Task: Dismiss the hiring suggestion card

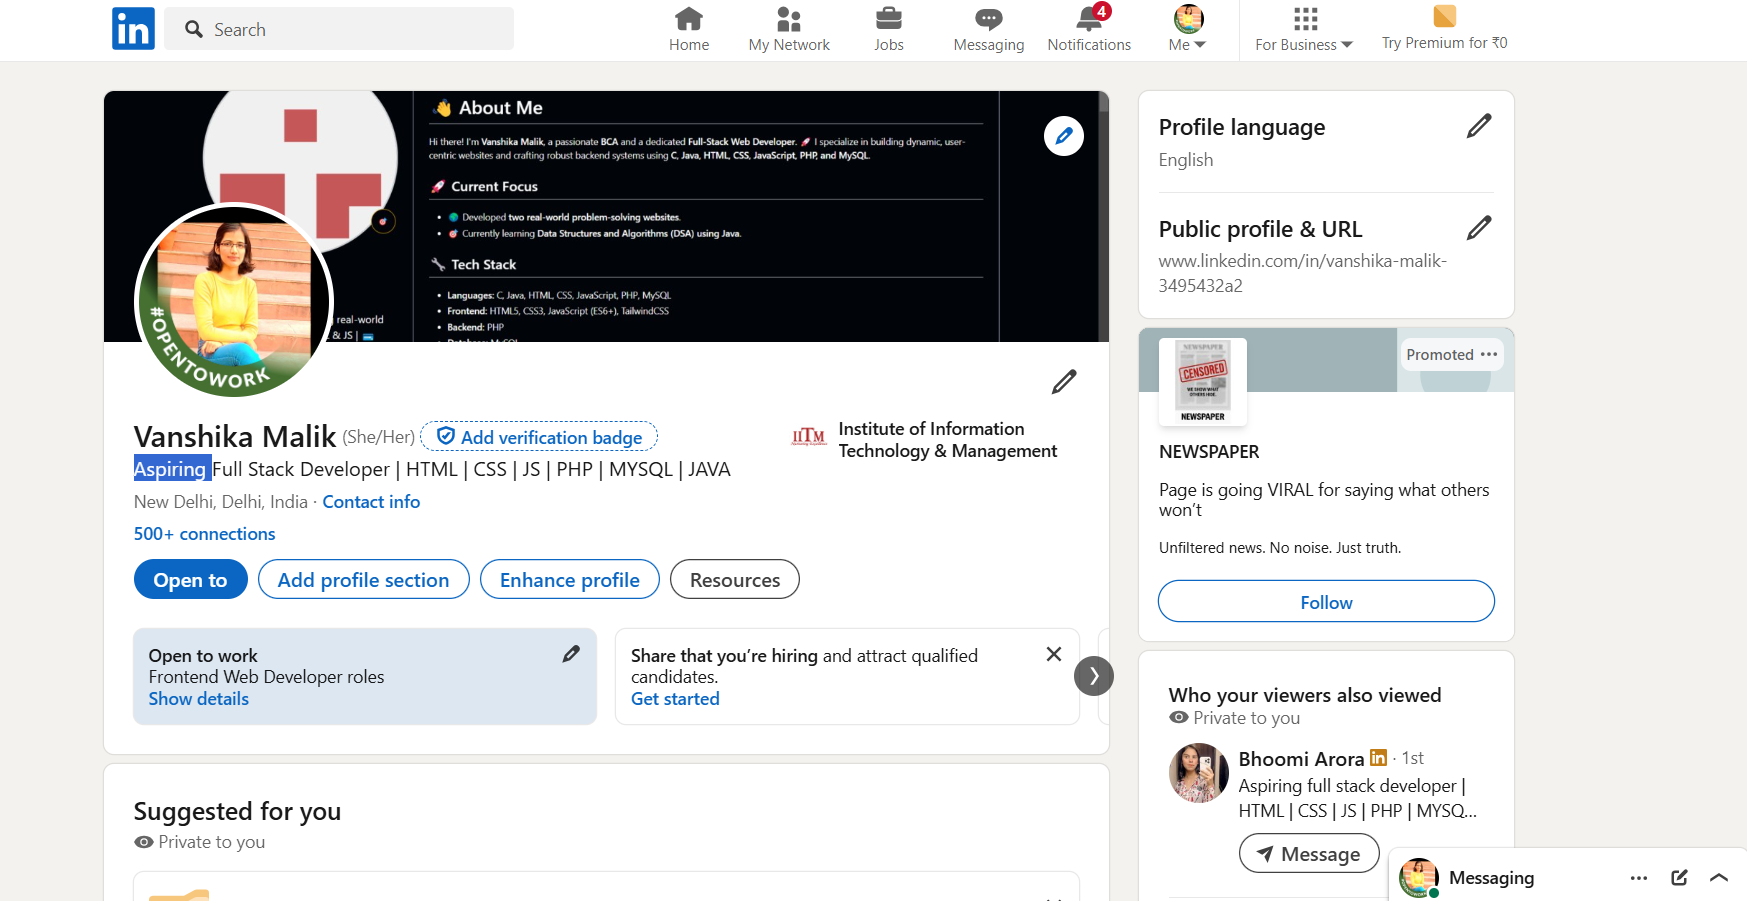Action: click(x=1054, y=654)
